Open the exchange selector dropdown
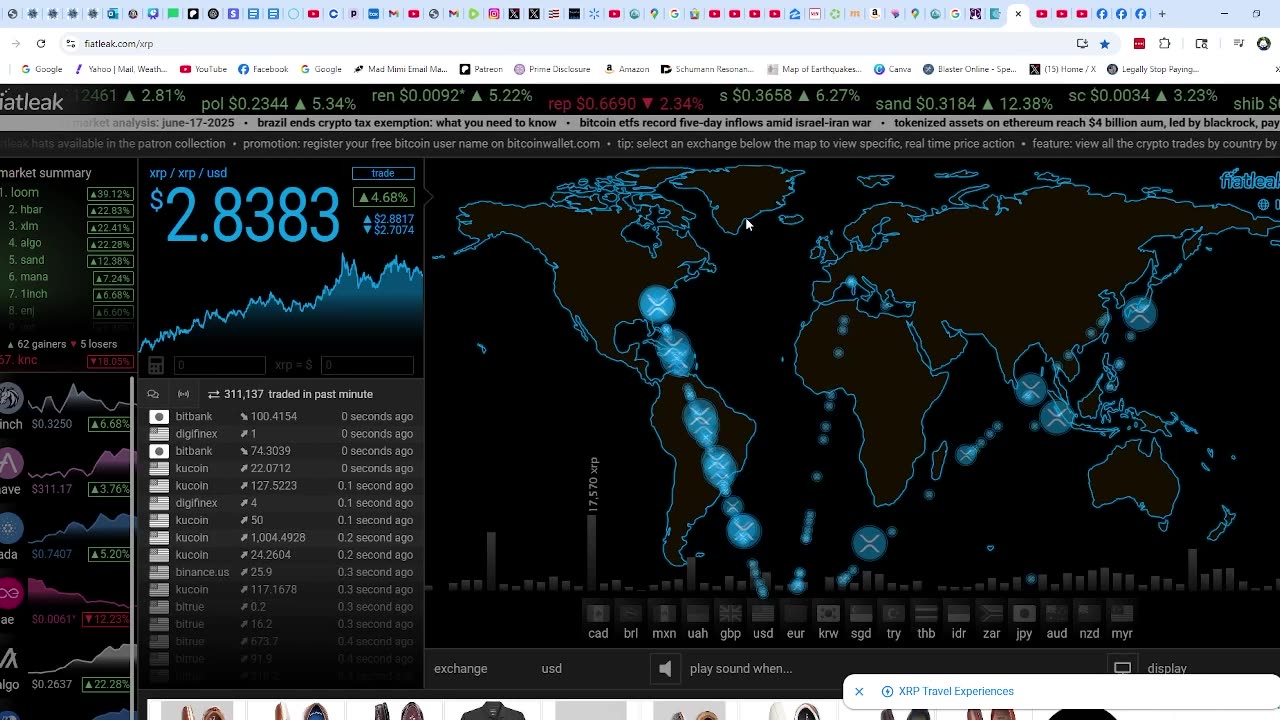This screenshot has height=720, width=1280. (461, 669)
